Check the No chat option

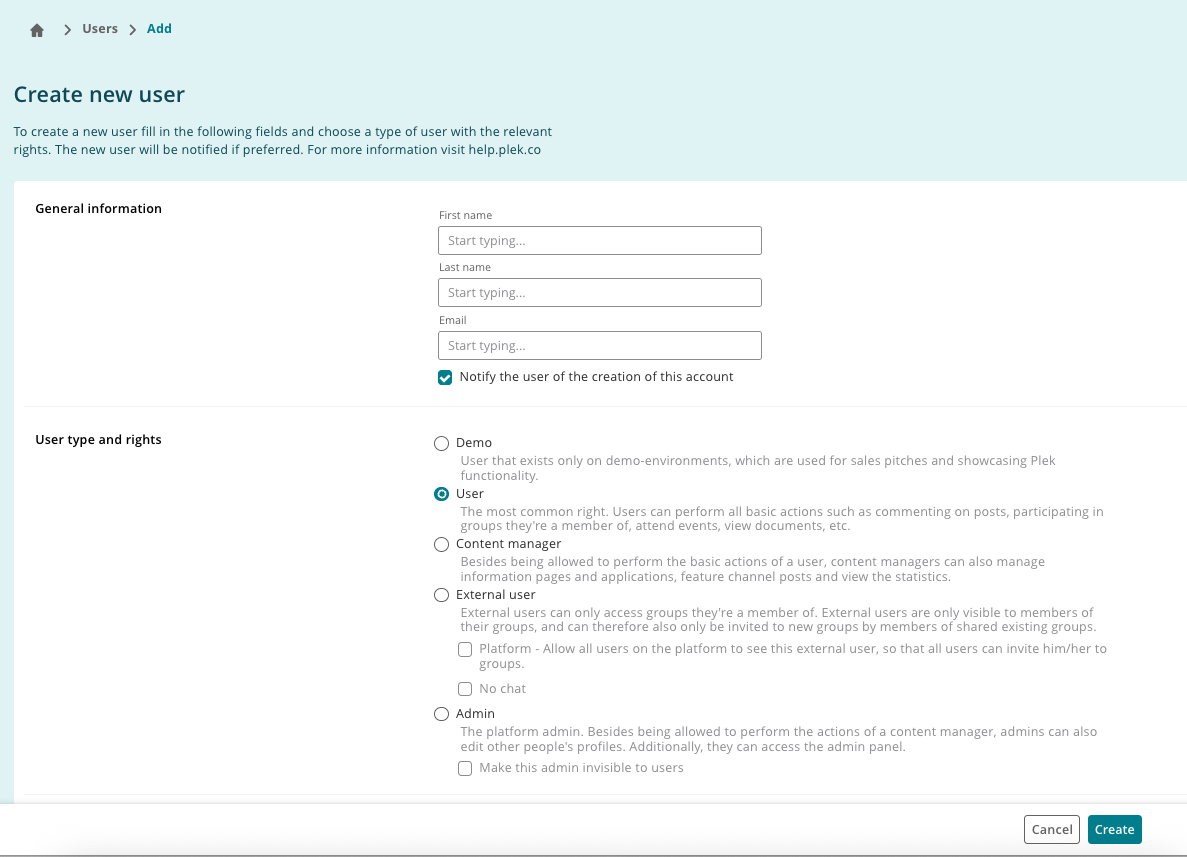tap(465, 689)
